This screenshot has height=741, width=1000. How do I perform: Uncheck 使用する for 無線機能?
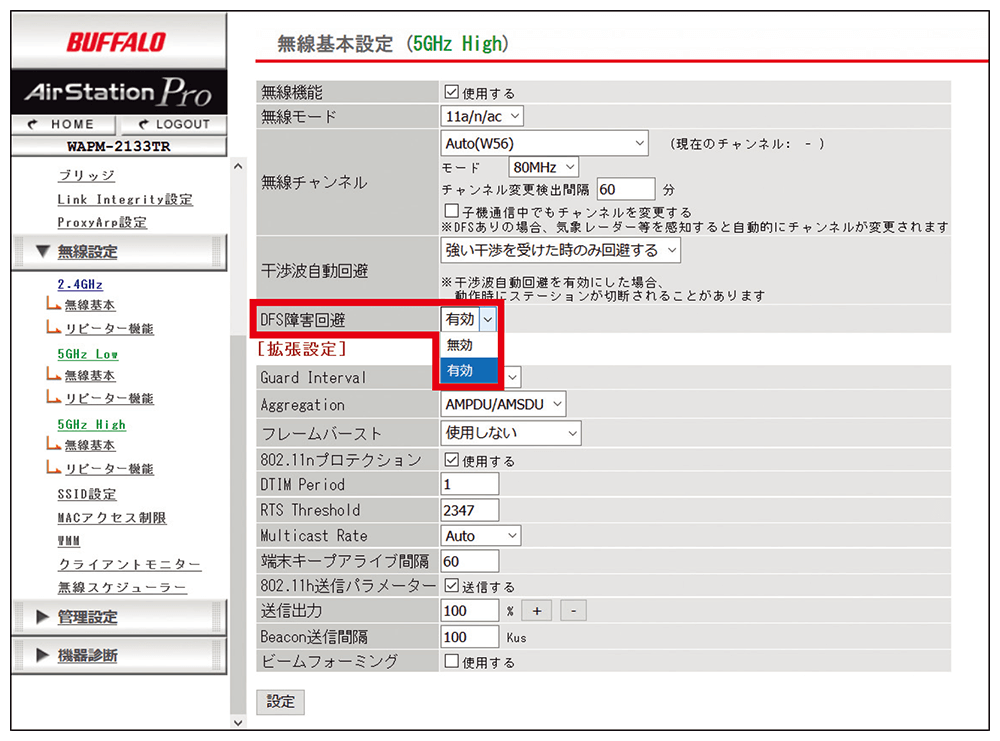point(451,91)
